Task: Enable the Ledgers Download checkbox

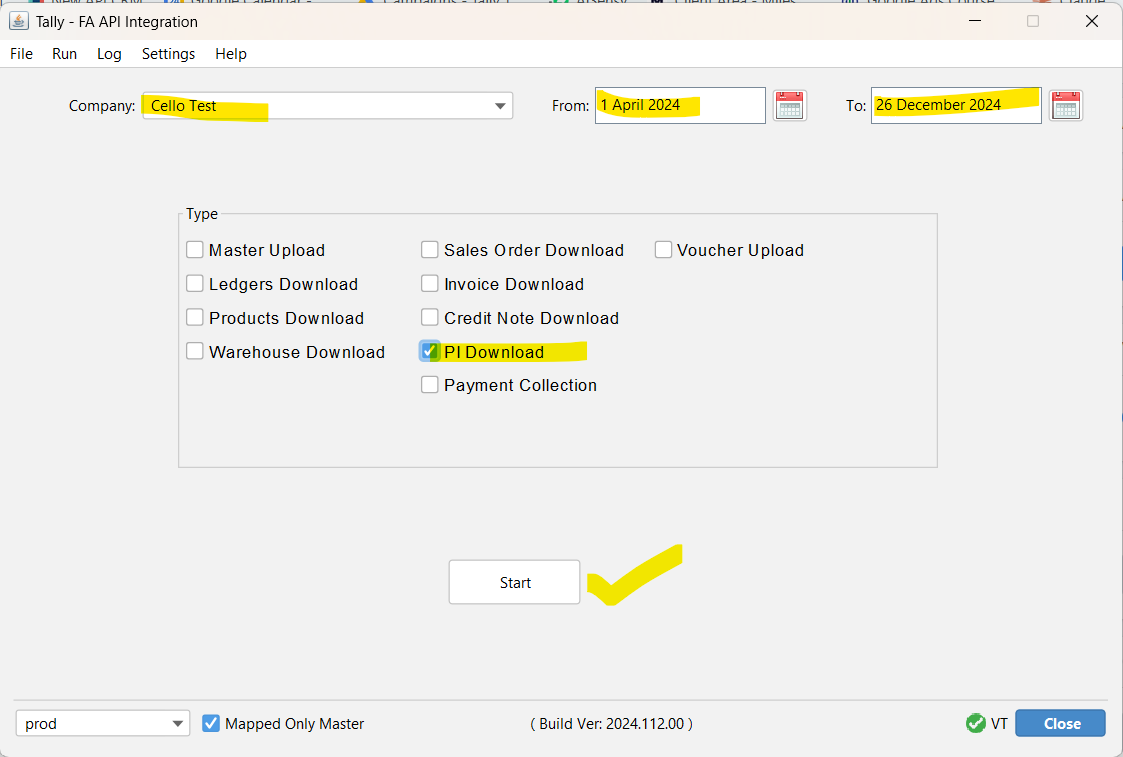Action: tap(195, 284)
